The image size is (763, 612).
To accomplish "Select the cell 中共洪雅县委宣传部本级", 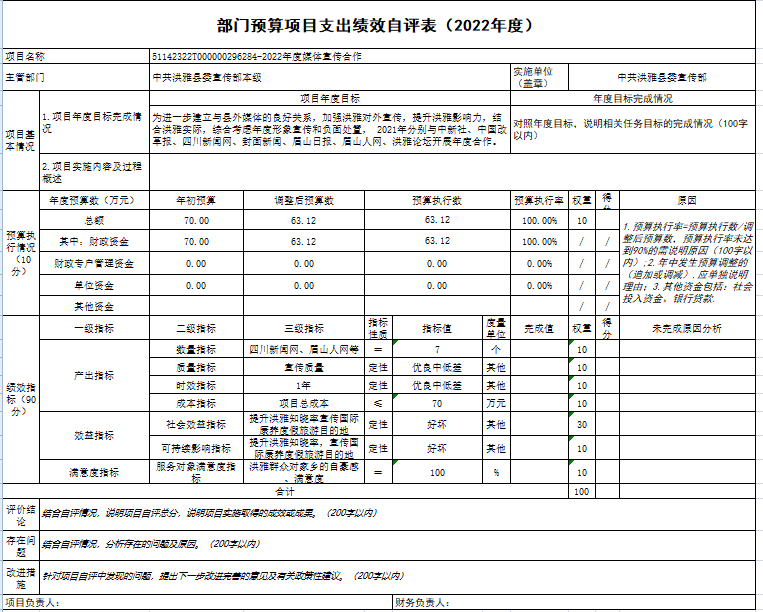I will click(330, 77).
